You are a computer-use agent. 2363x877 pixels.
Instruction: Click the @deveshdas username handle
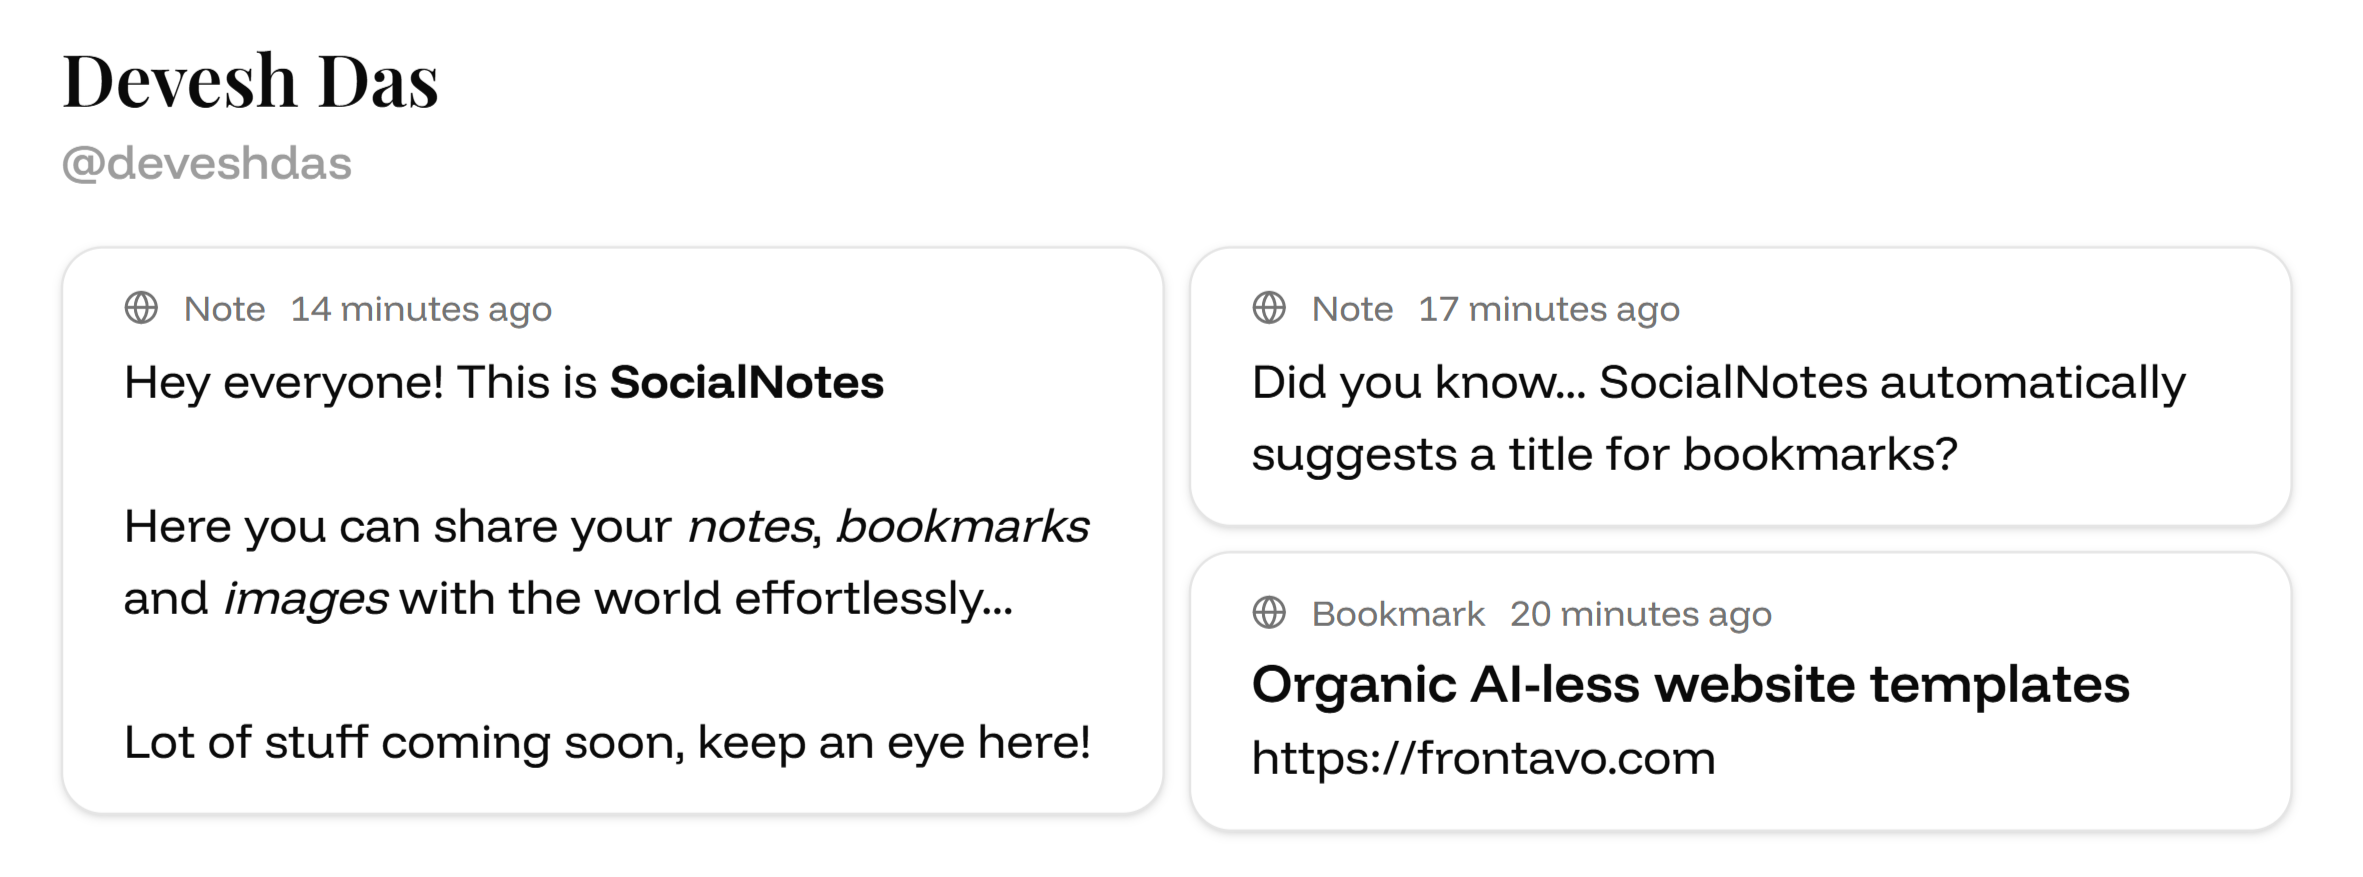click(x=207, y=163)
